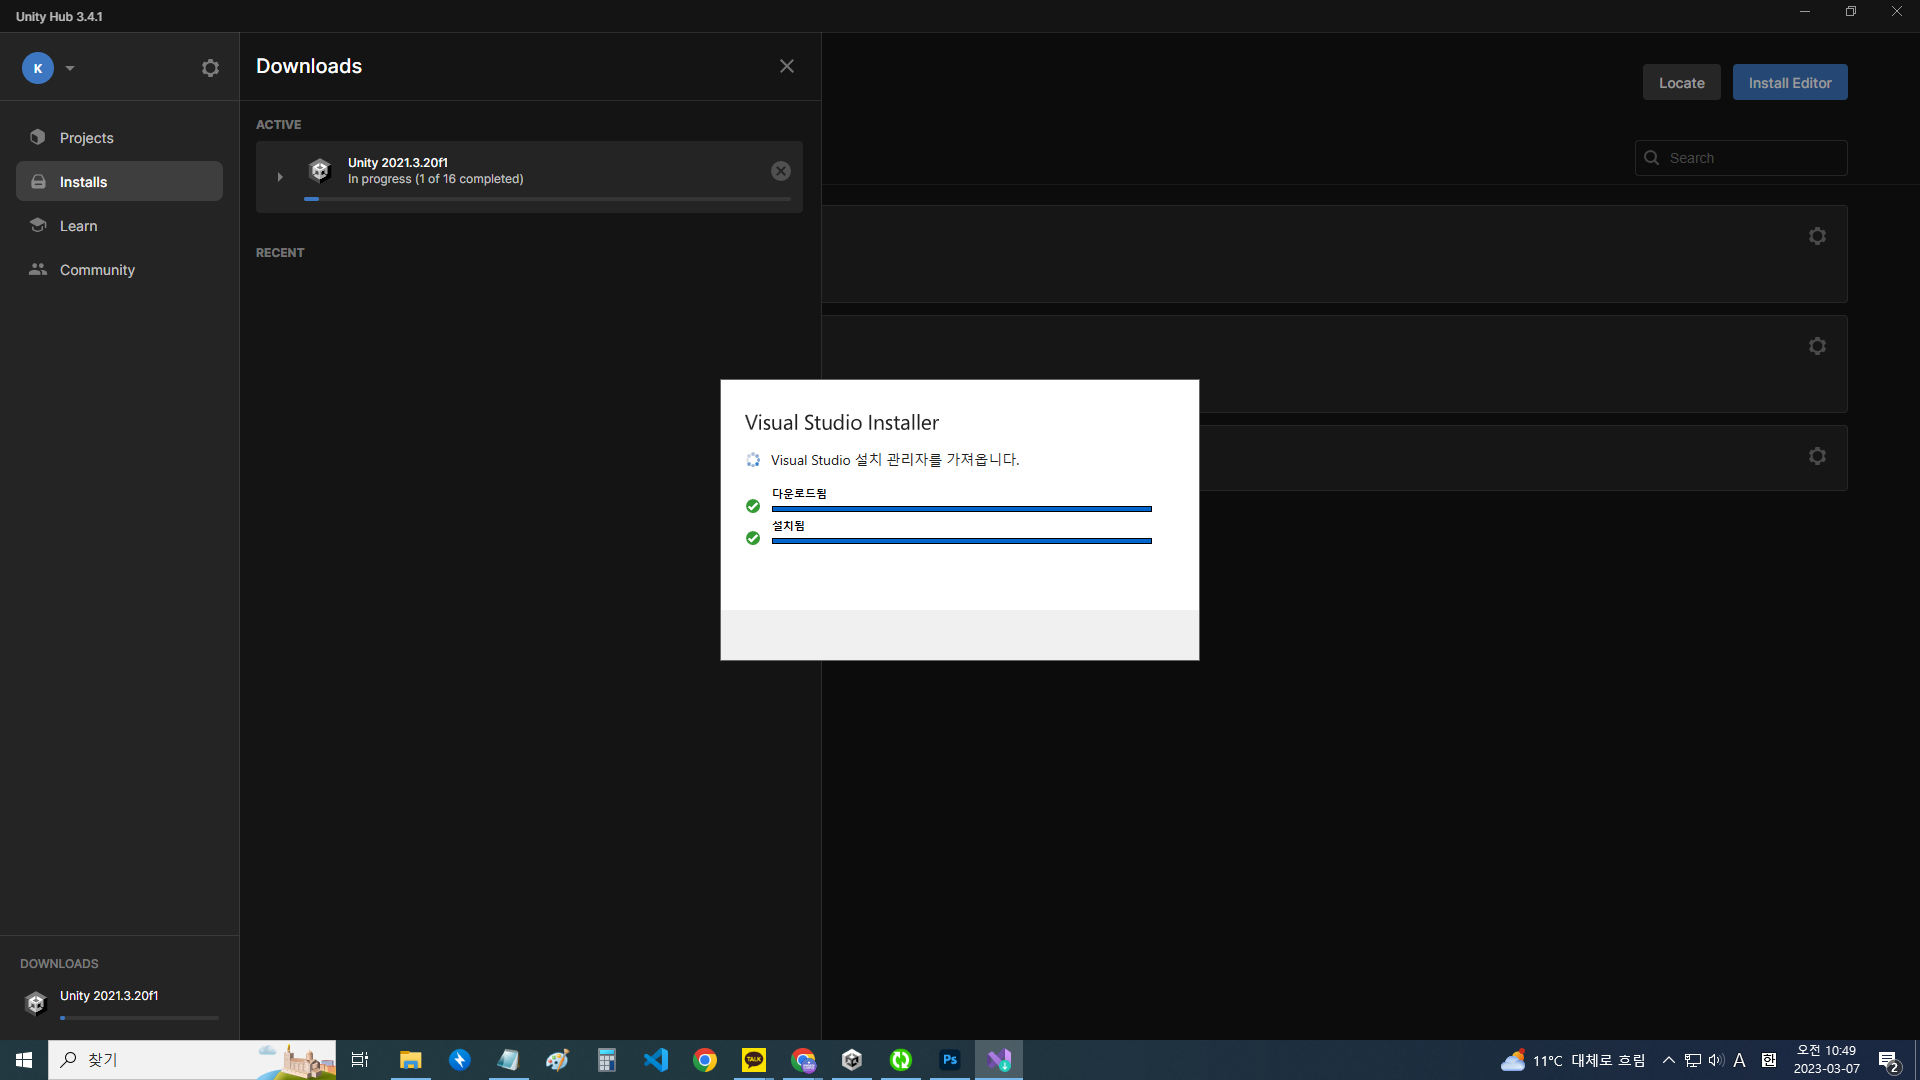Click the RECENT section label

pyautogui.click(x=280, y=253)
